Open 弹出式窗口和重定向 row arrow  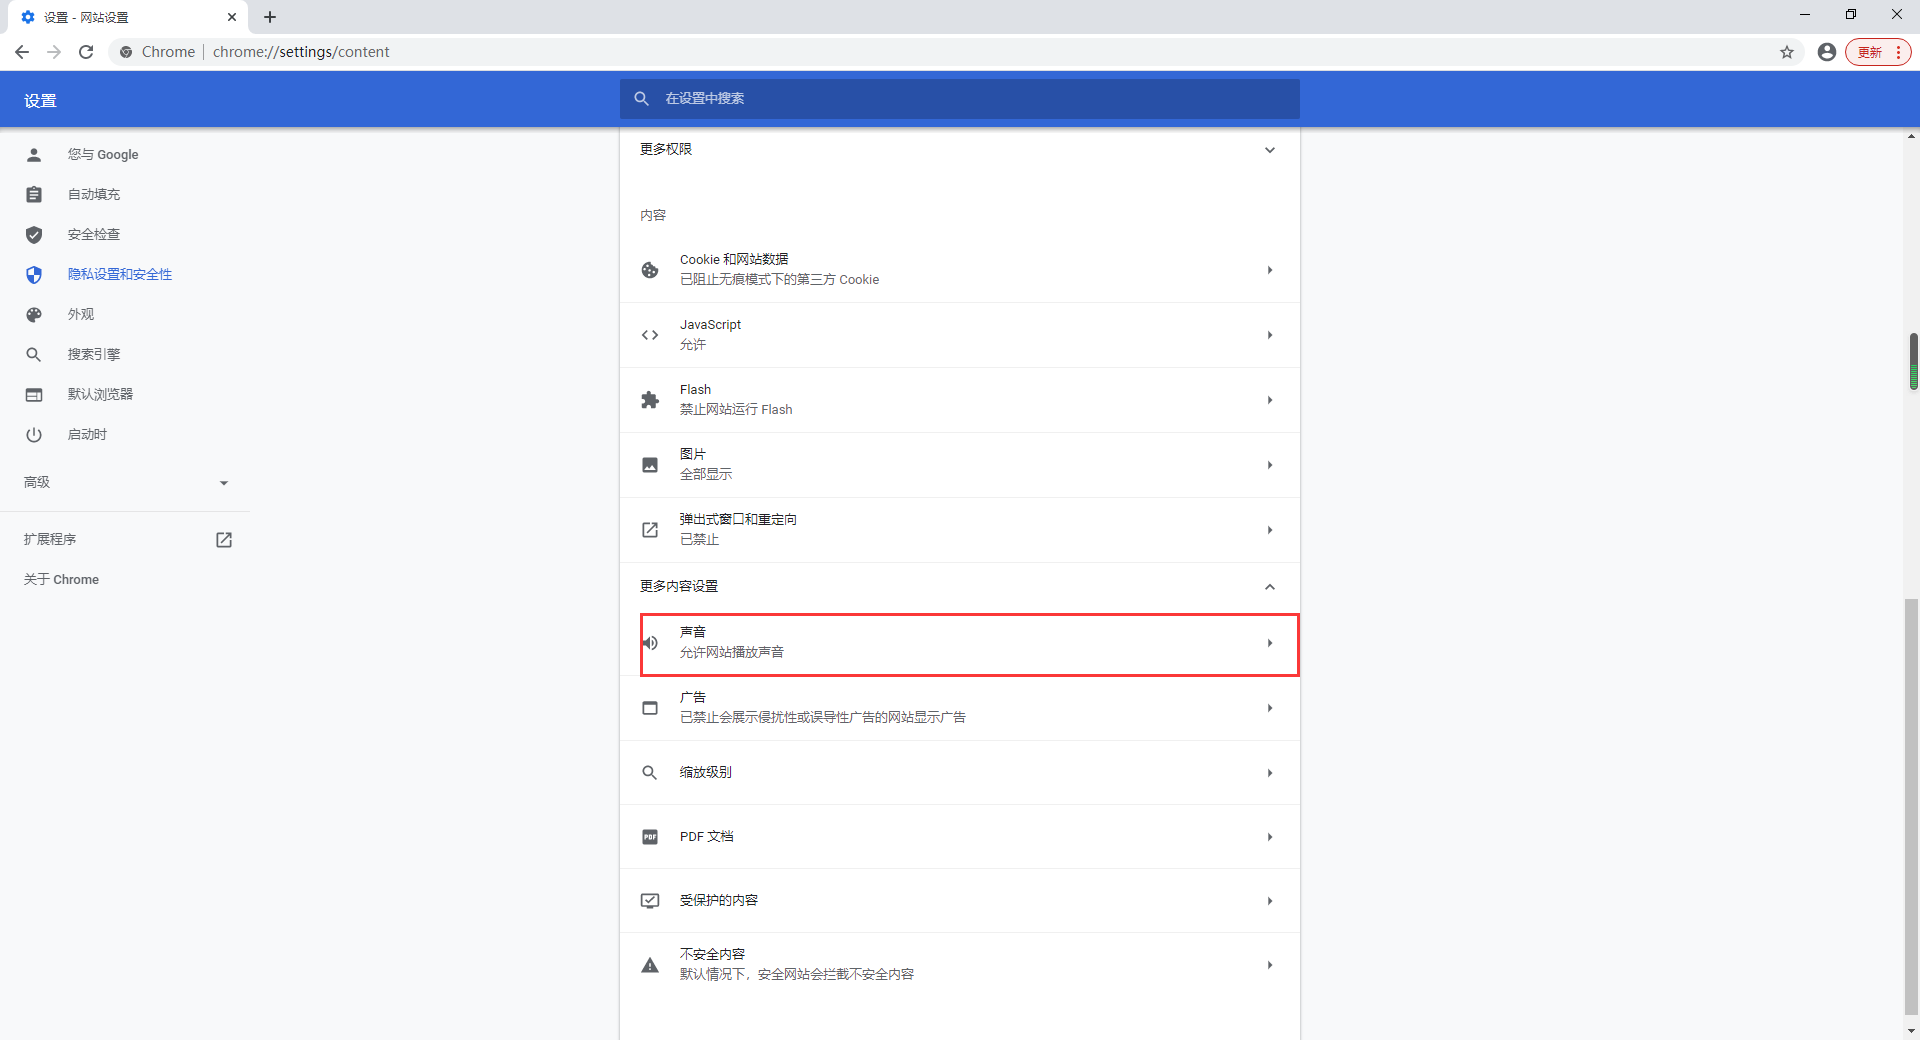(1270, 530)
